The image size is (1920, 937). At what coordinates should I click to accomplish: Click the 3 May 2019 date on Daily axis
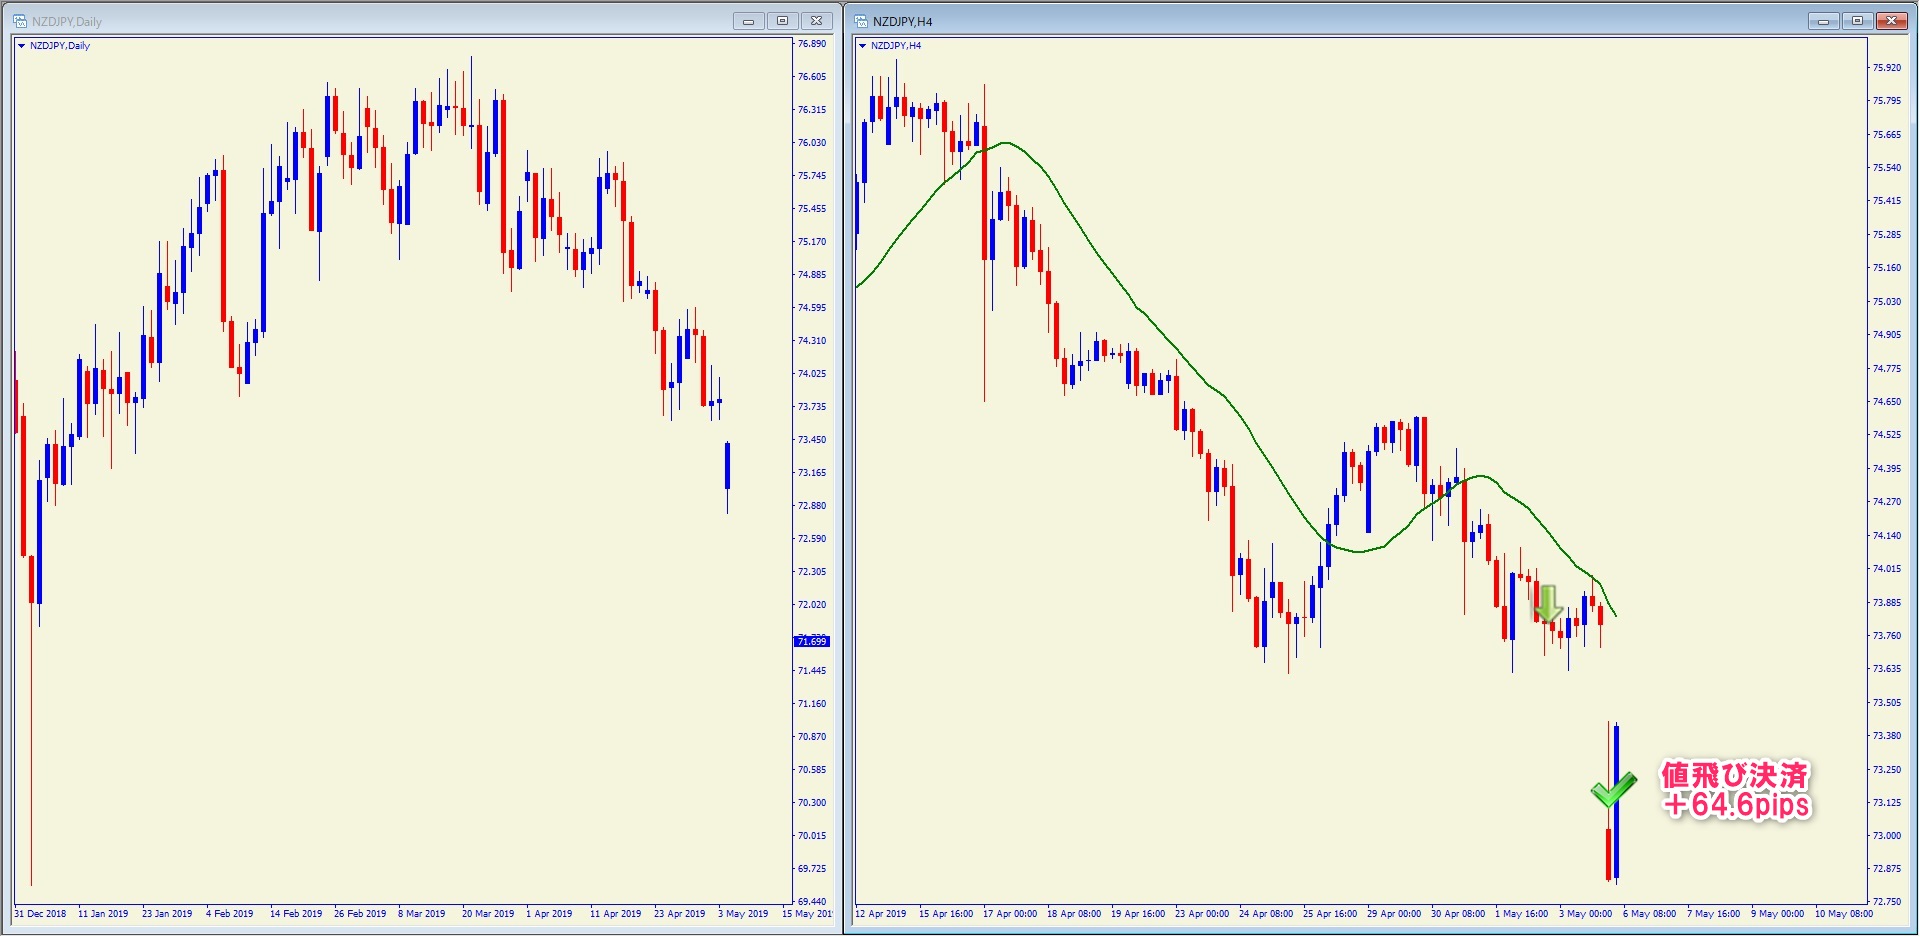tap(743, 914)
